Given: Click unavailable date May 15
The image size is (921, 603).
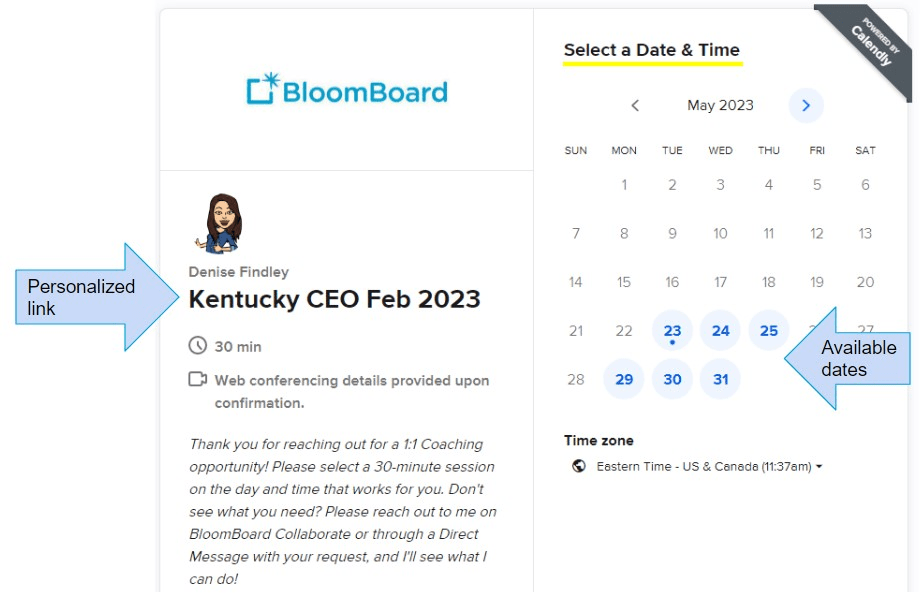Looking at the screenshot, I should click(x=624, y=282).
